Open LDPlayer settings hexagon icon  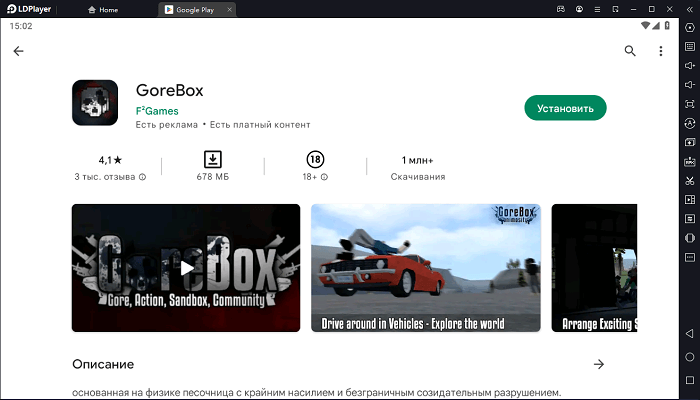690,28
